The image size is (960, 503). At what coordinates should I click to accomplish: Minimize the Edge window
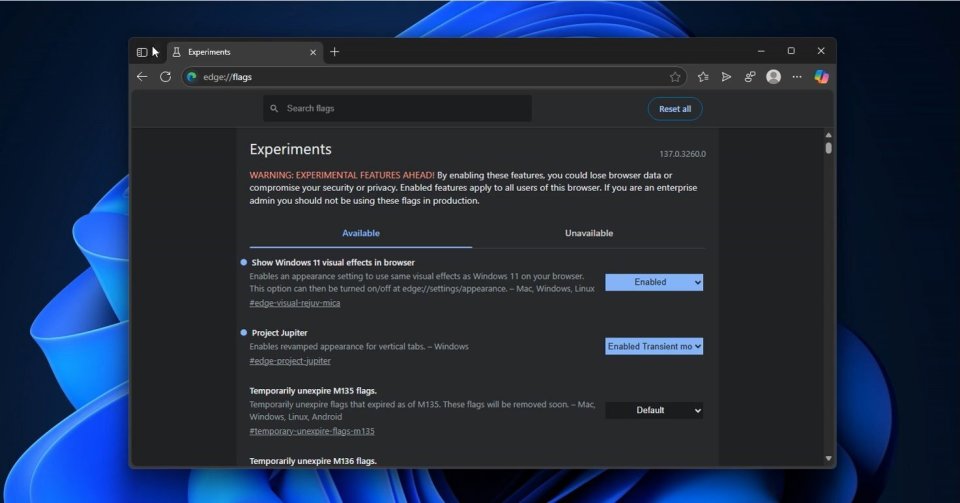(x=761, y=51)
